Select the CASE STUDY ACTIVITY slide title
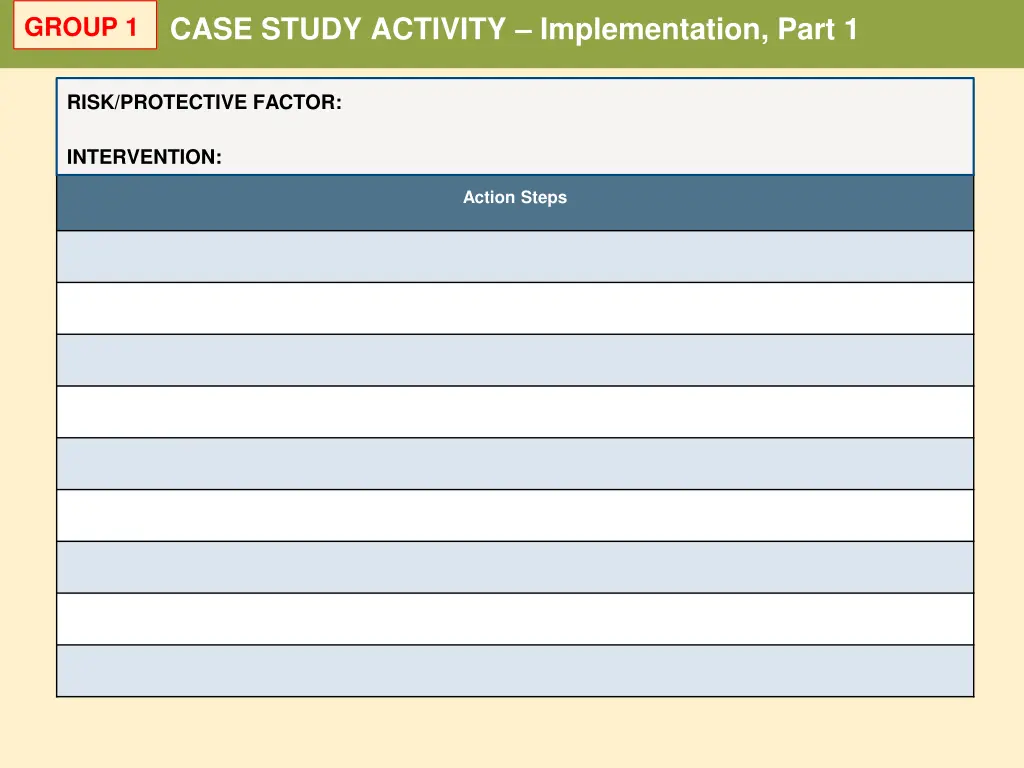Image resolution: width=1024 pixels, height=768 pixels. pyautogui.click(x=513, y=29)
